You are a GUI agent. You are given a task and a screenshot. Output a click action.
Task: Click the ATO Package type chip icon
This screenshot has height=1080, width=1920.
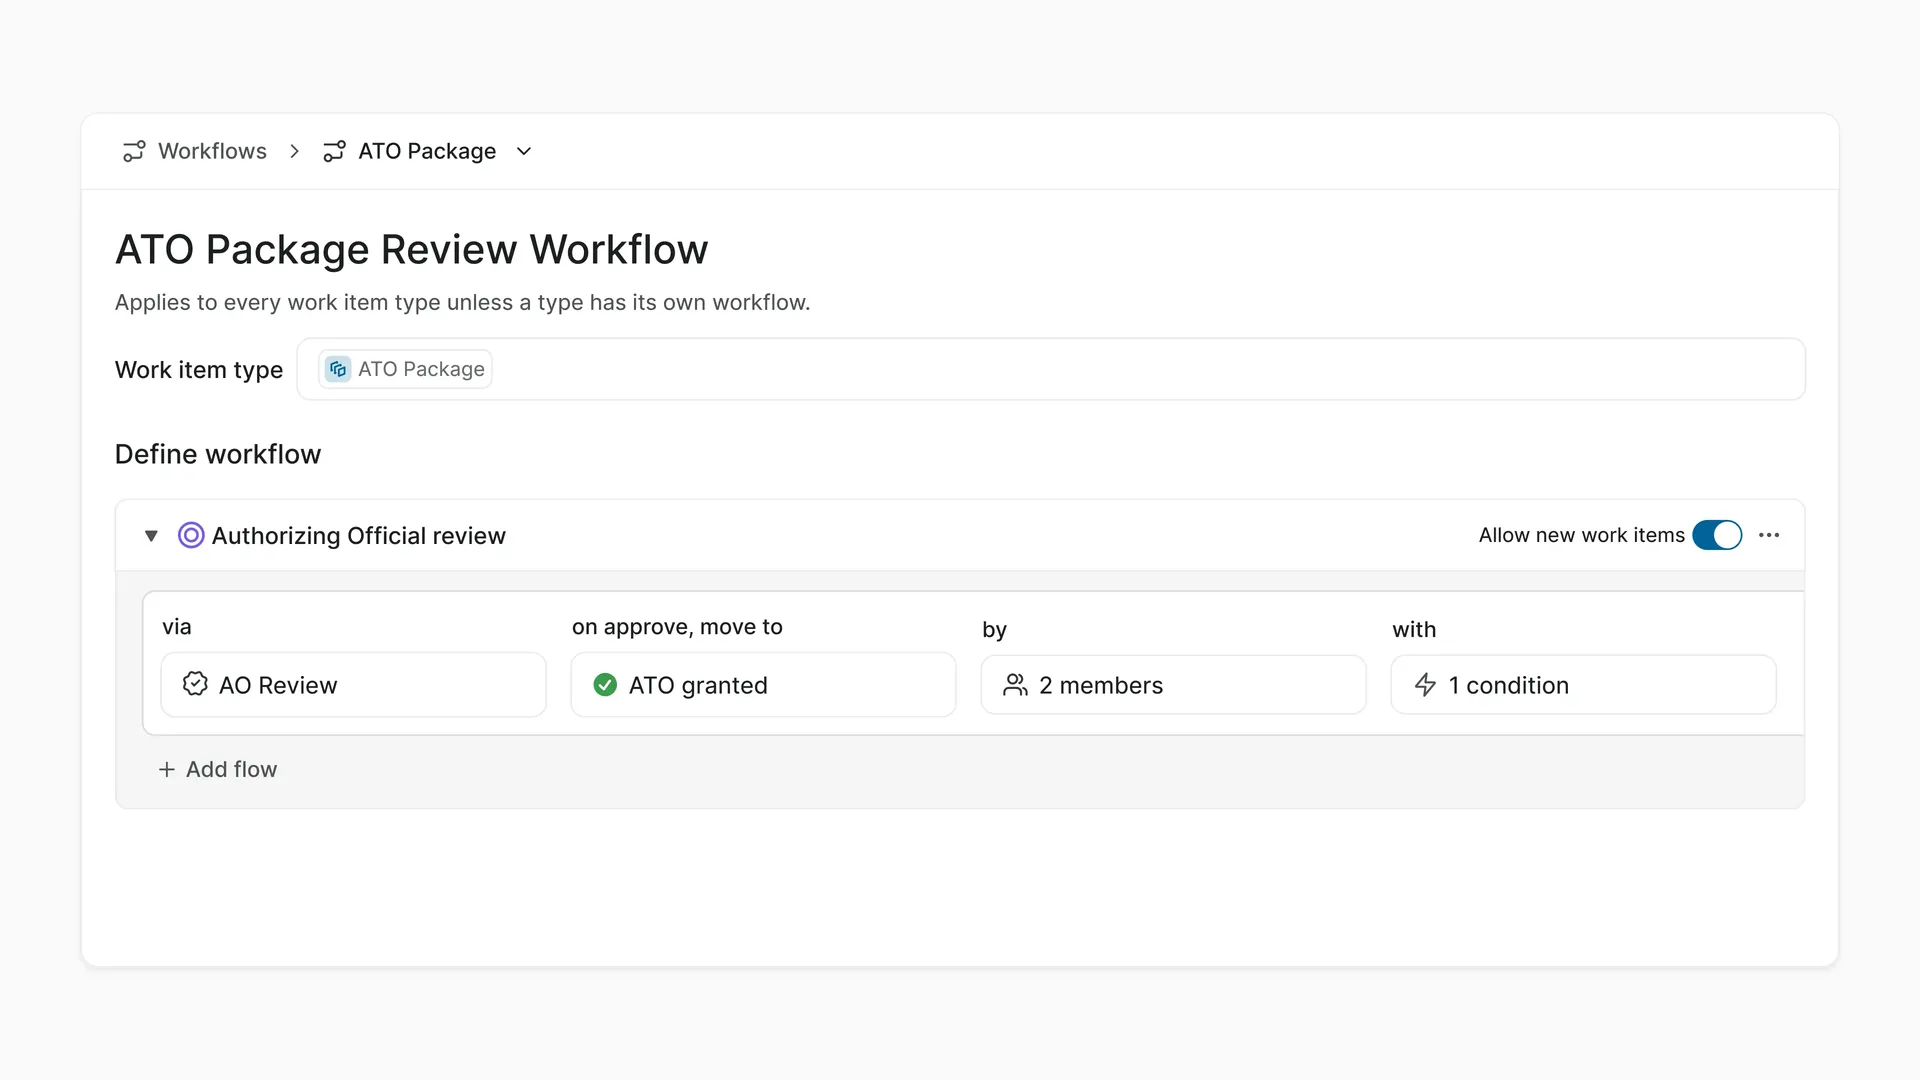point(338,369)
